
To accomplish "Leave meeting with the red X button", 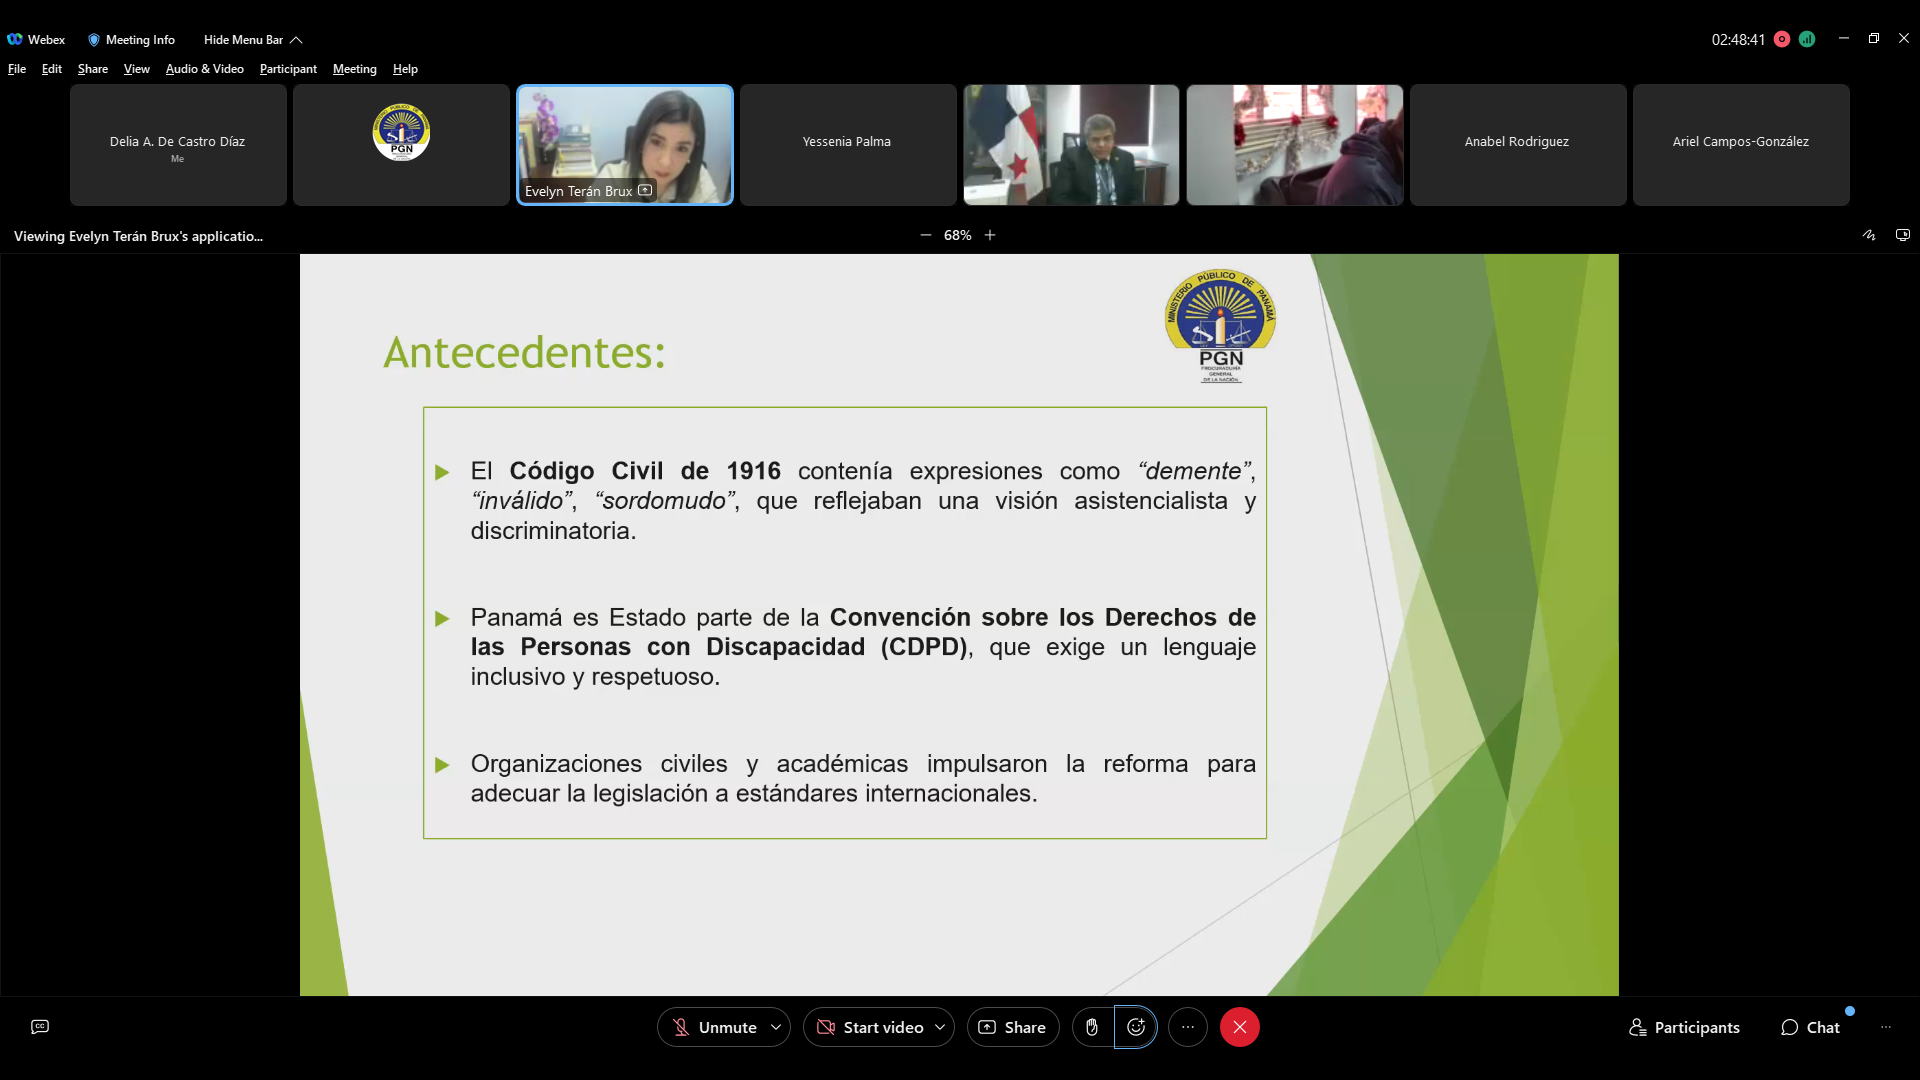I will tap(1239, 1027).
